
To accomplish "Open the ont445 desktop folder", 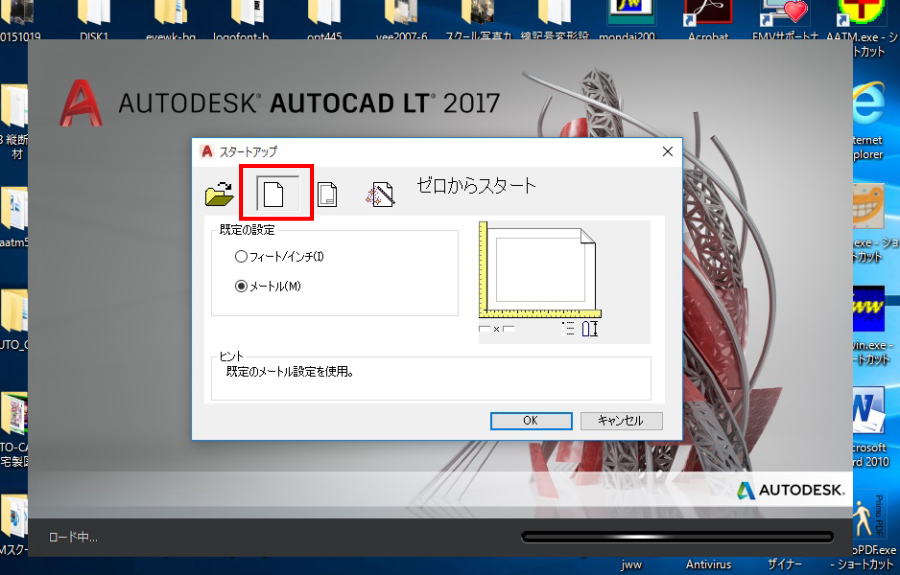I will pyautogui.click(x=324, y=20).
